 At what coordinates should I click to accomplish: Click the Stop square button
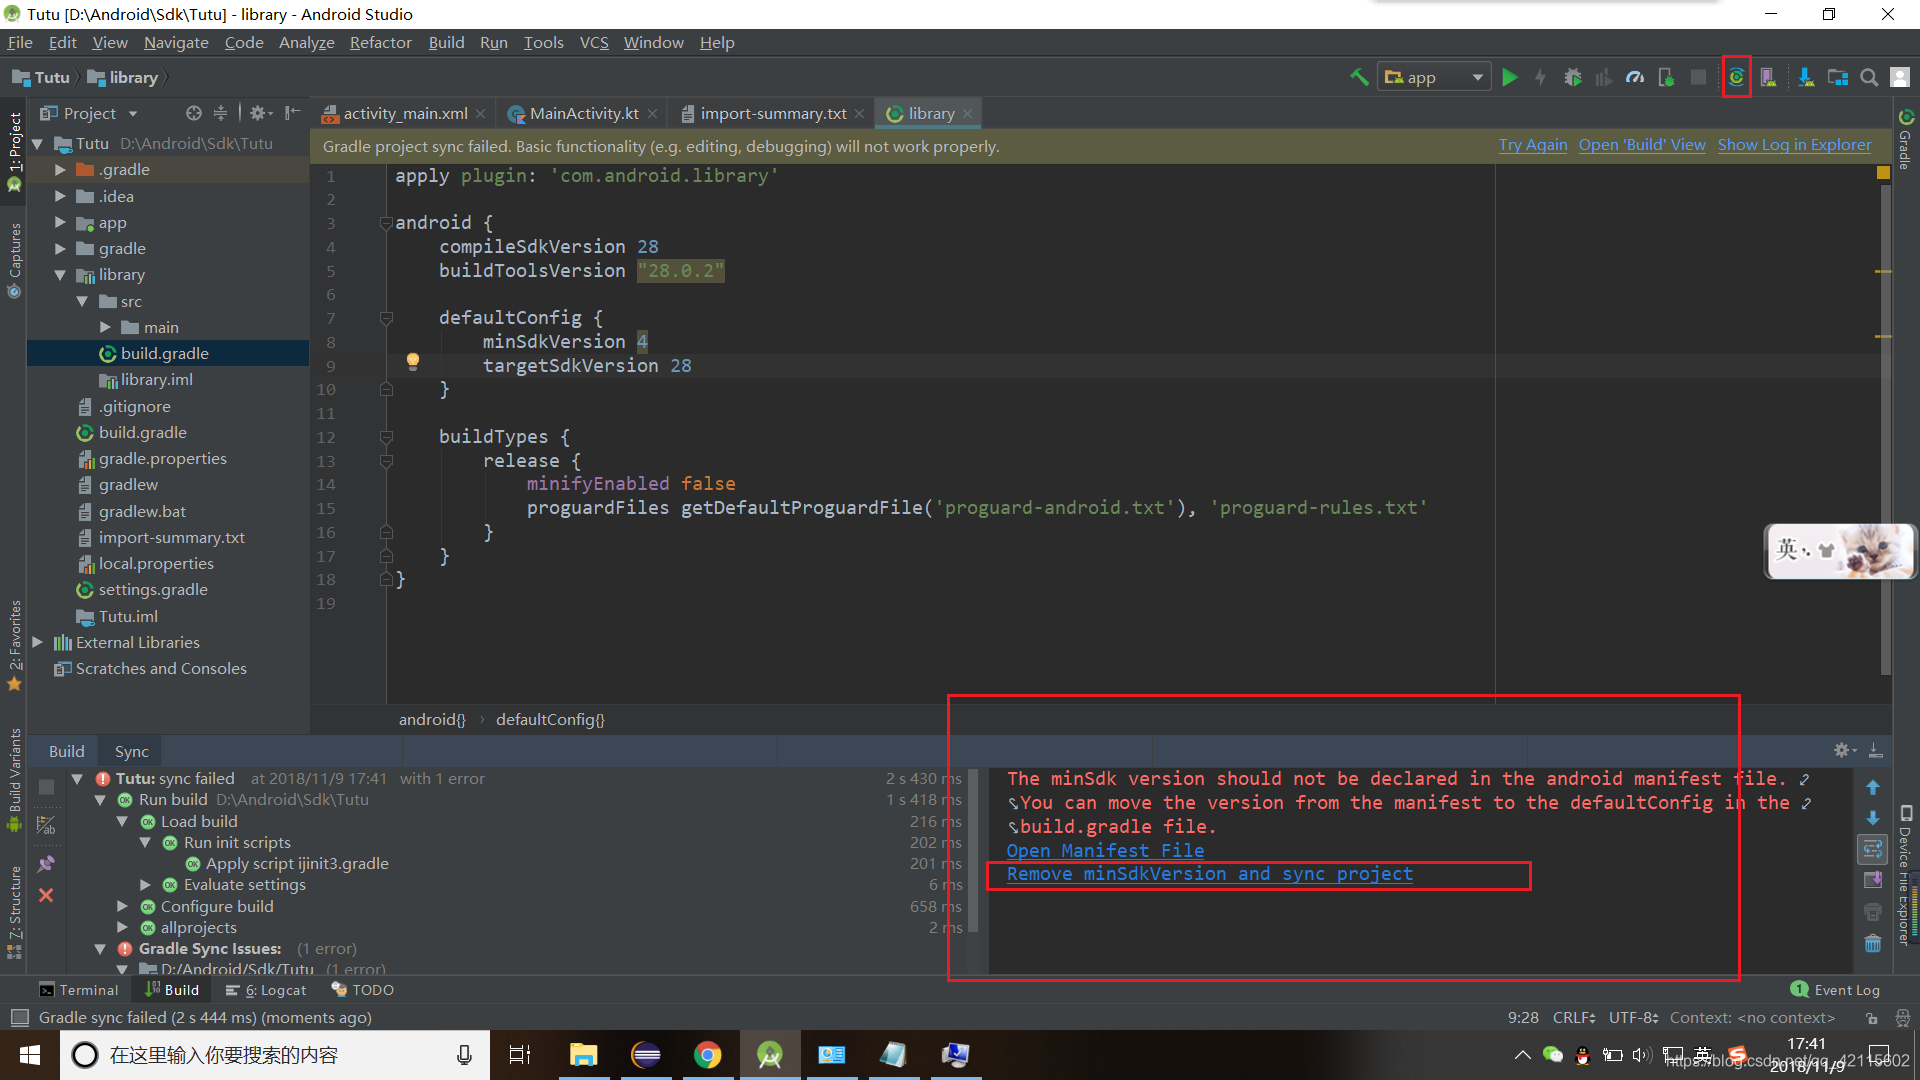click(1698, 77)
